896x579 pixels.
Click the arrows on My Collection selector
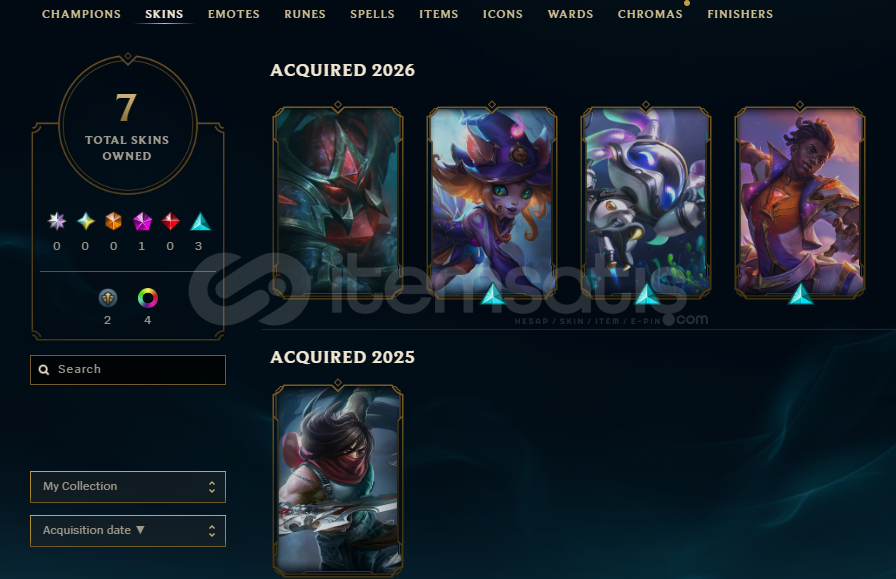pos(212,486)
